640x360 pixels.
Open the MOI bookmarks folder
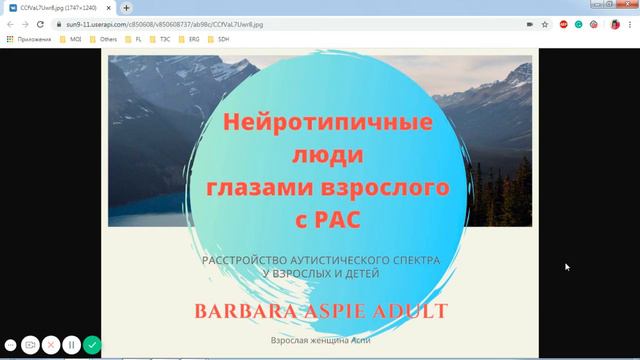click(x=71, y=39)
